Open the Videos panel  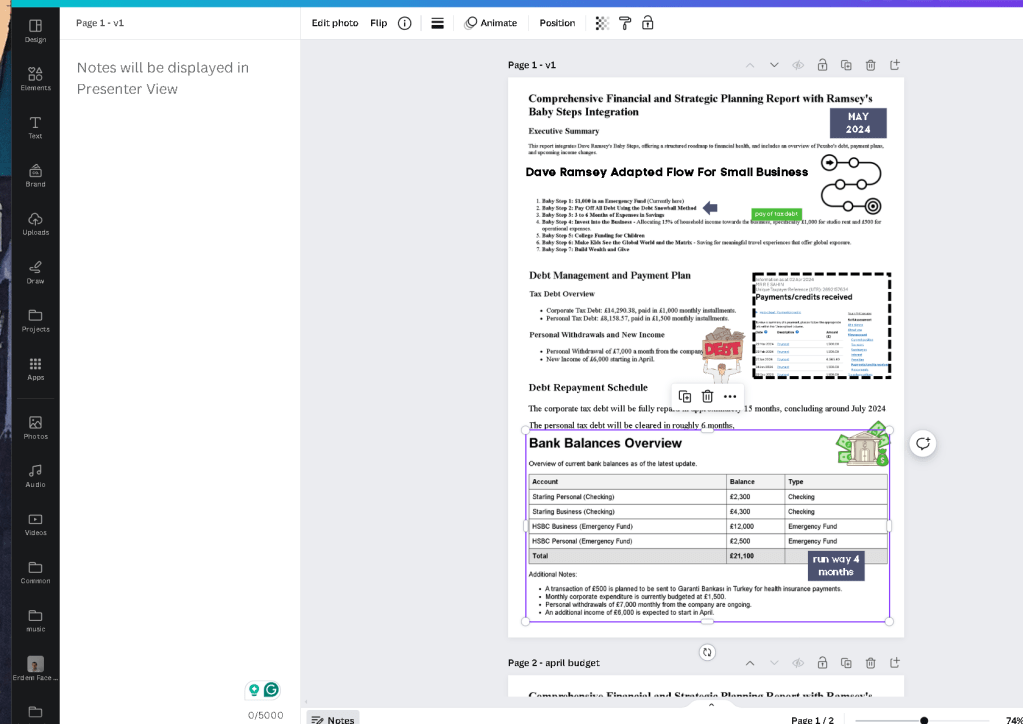pyautogui.click(x=35, y=524)
